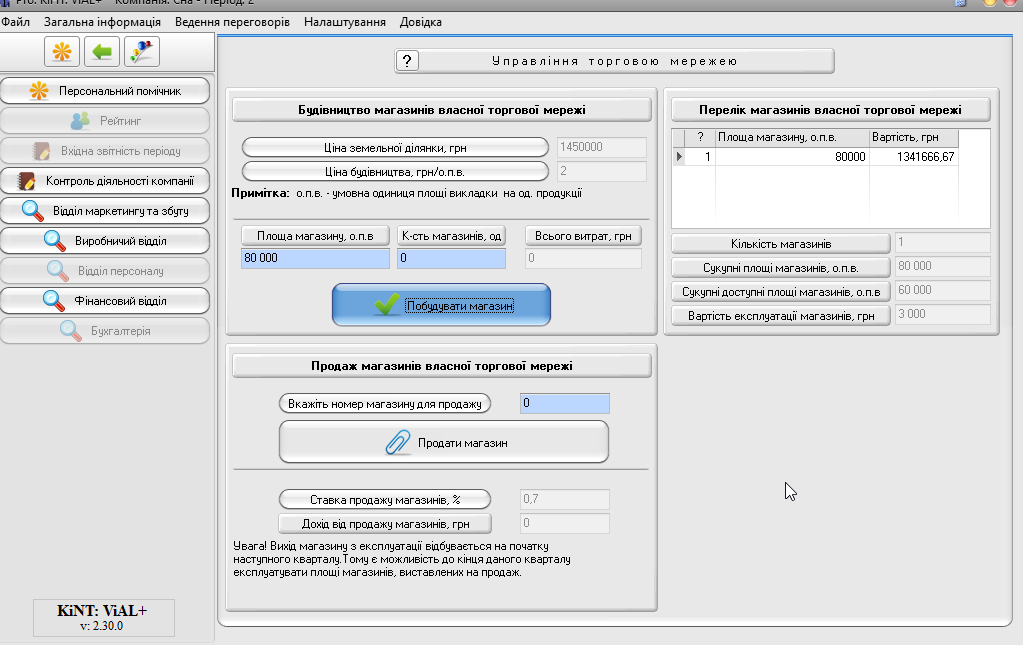Click Управління торговою мережею title bar
The height and width of the screenshot is (645, 1023).
[x=614, y=61]
